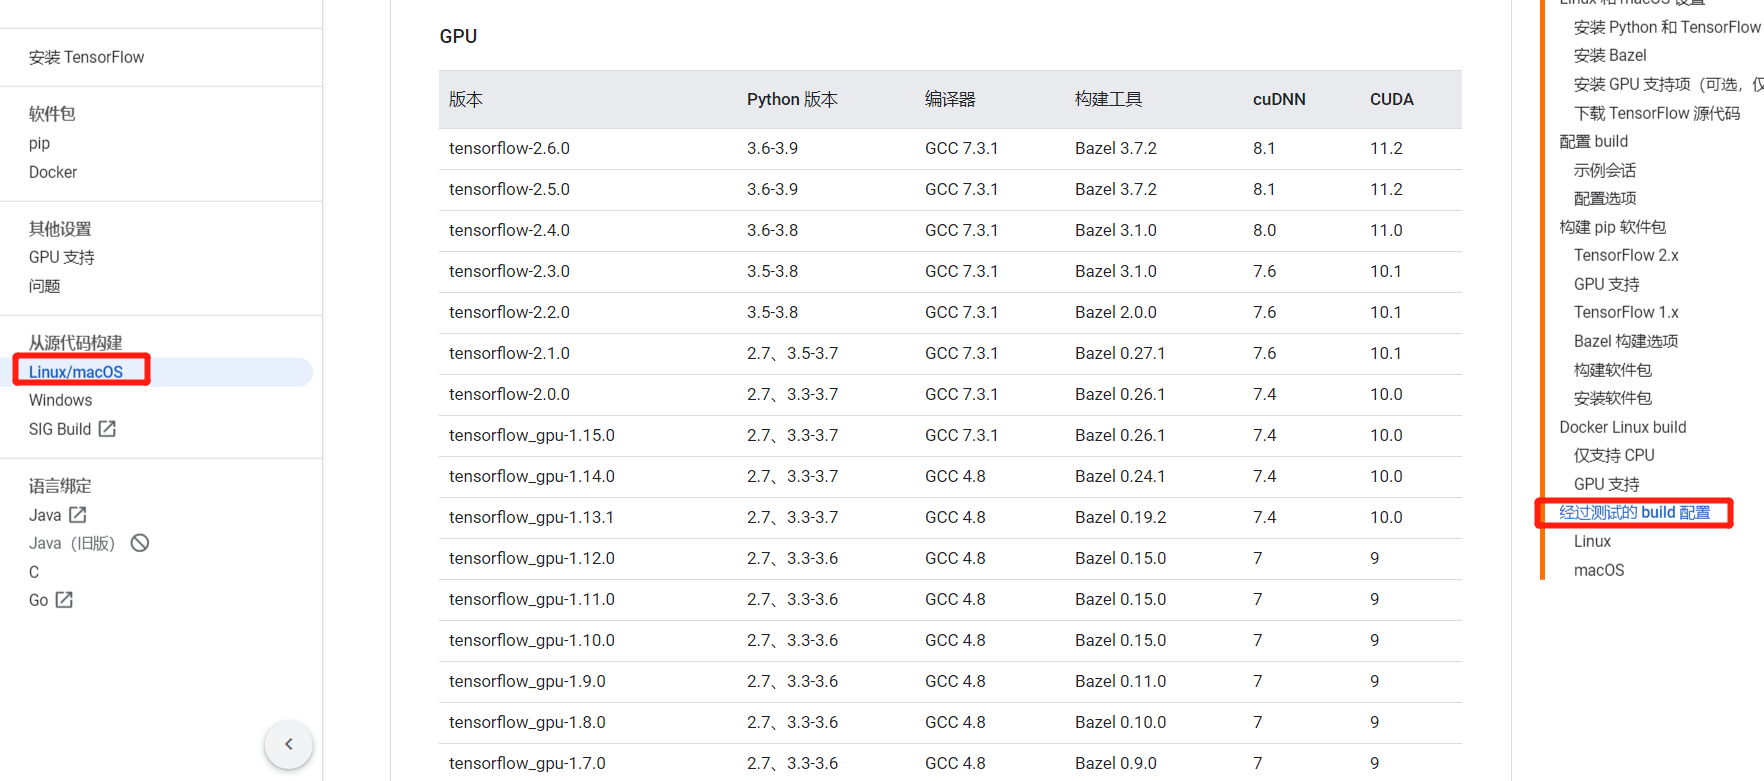Go to GPU 支持 in left sidebar
Viewport: 1764px width, 781px height.
[x=62, y=257]
